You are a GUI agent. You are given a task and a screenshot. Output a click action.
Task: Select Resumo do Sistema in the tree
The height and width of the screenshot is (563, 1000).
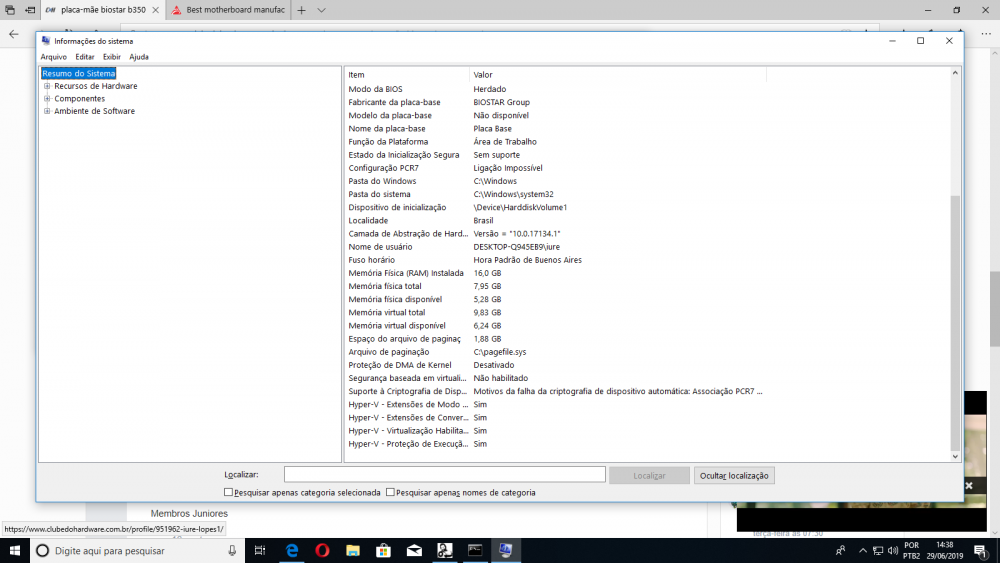[x=79, y=73]
